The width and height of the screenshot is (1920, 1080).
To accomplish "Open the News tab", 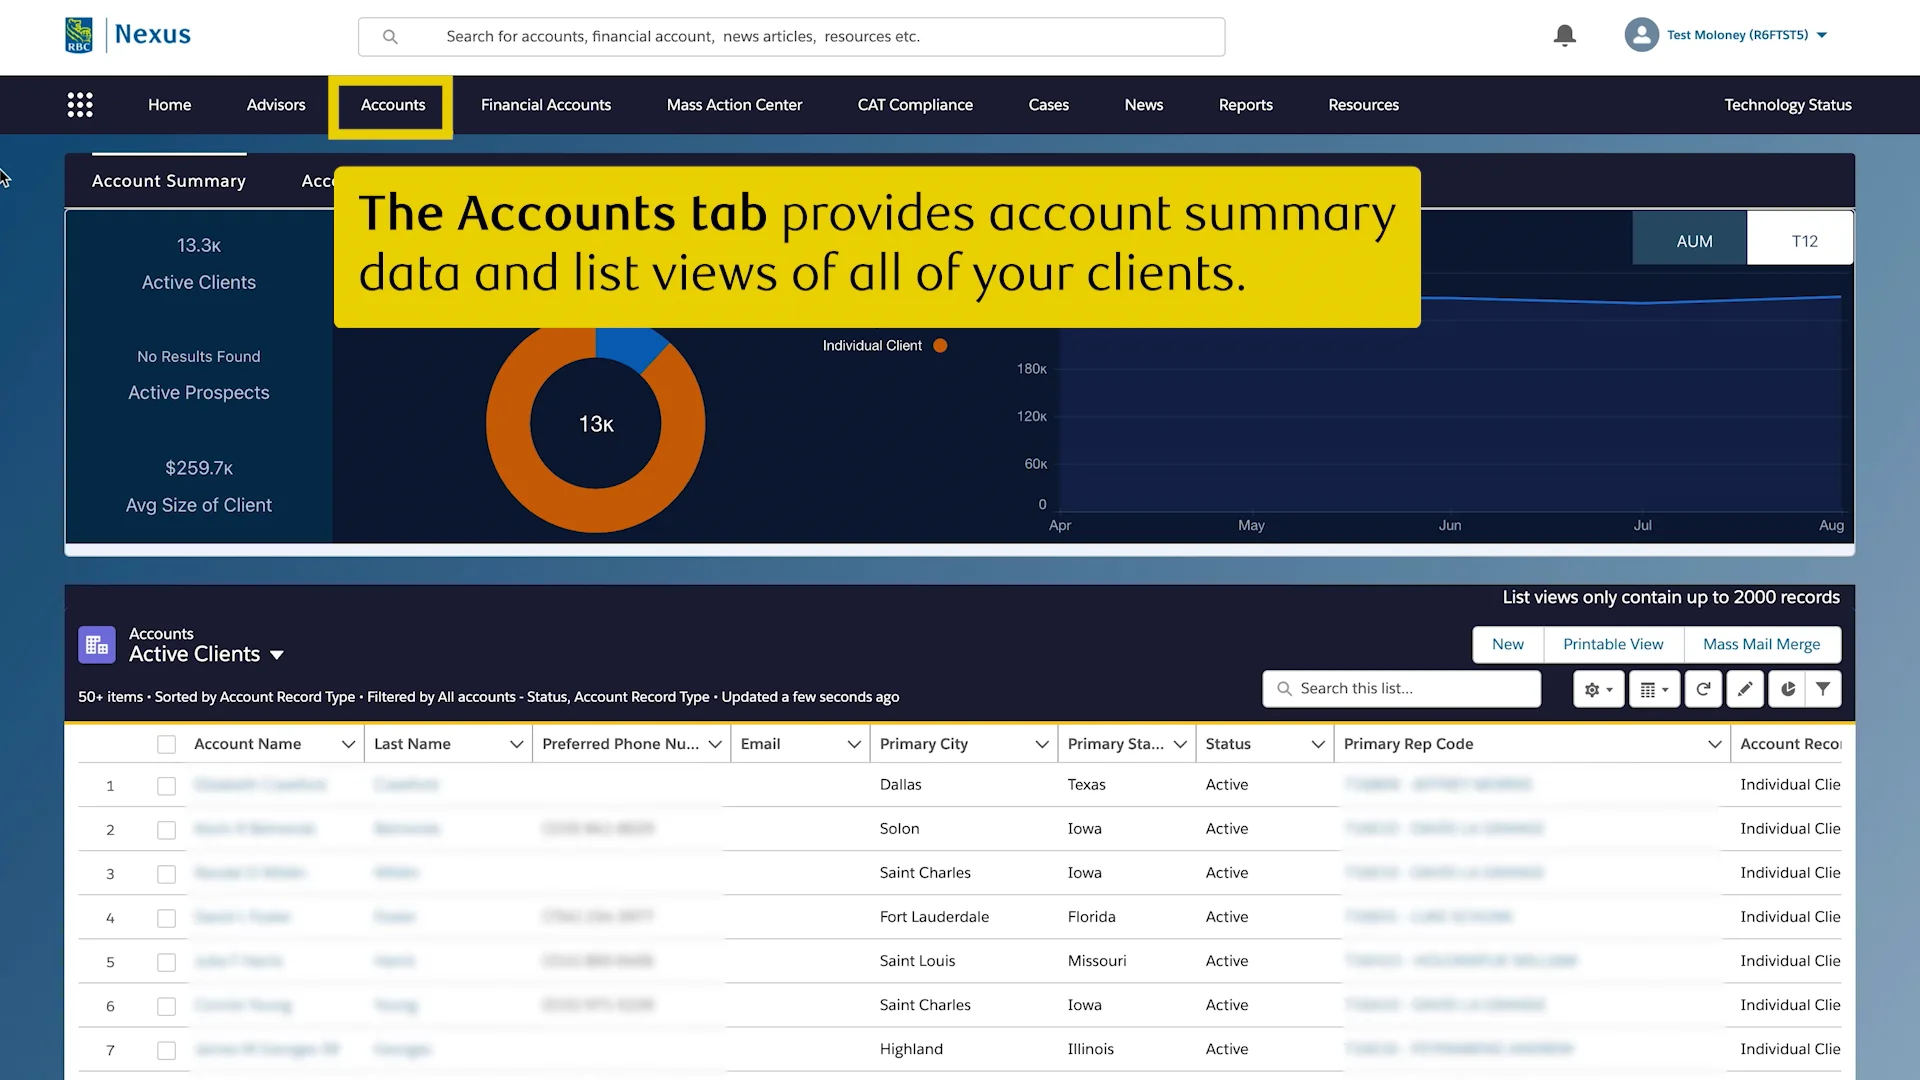I will (1143, 105).
